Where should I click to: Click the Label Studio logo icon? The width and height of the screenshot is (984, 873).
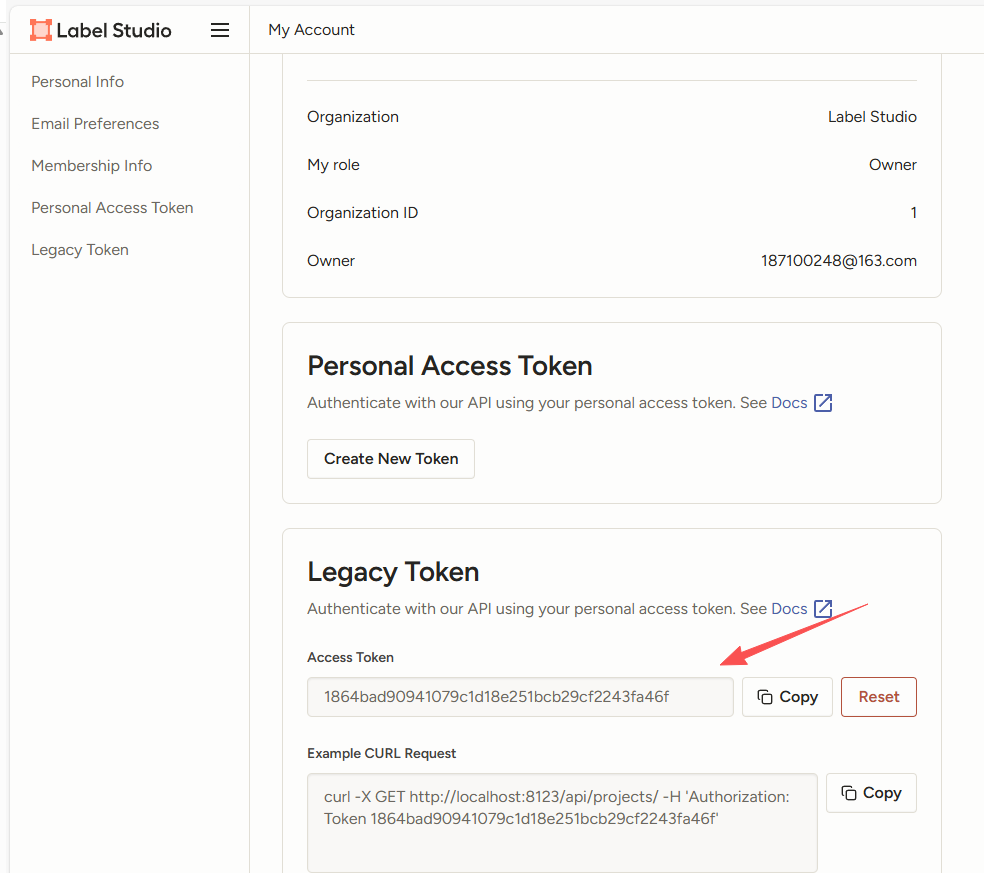(x=41, y=30)
